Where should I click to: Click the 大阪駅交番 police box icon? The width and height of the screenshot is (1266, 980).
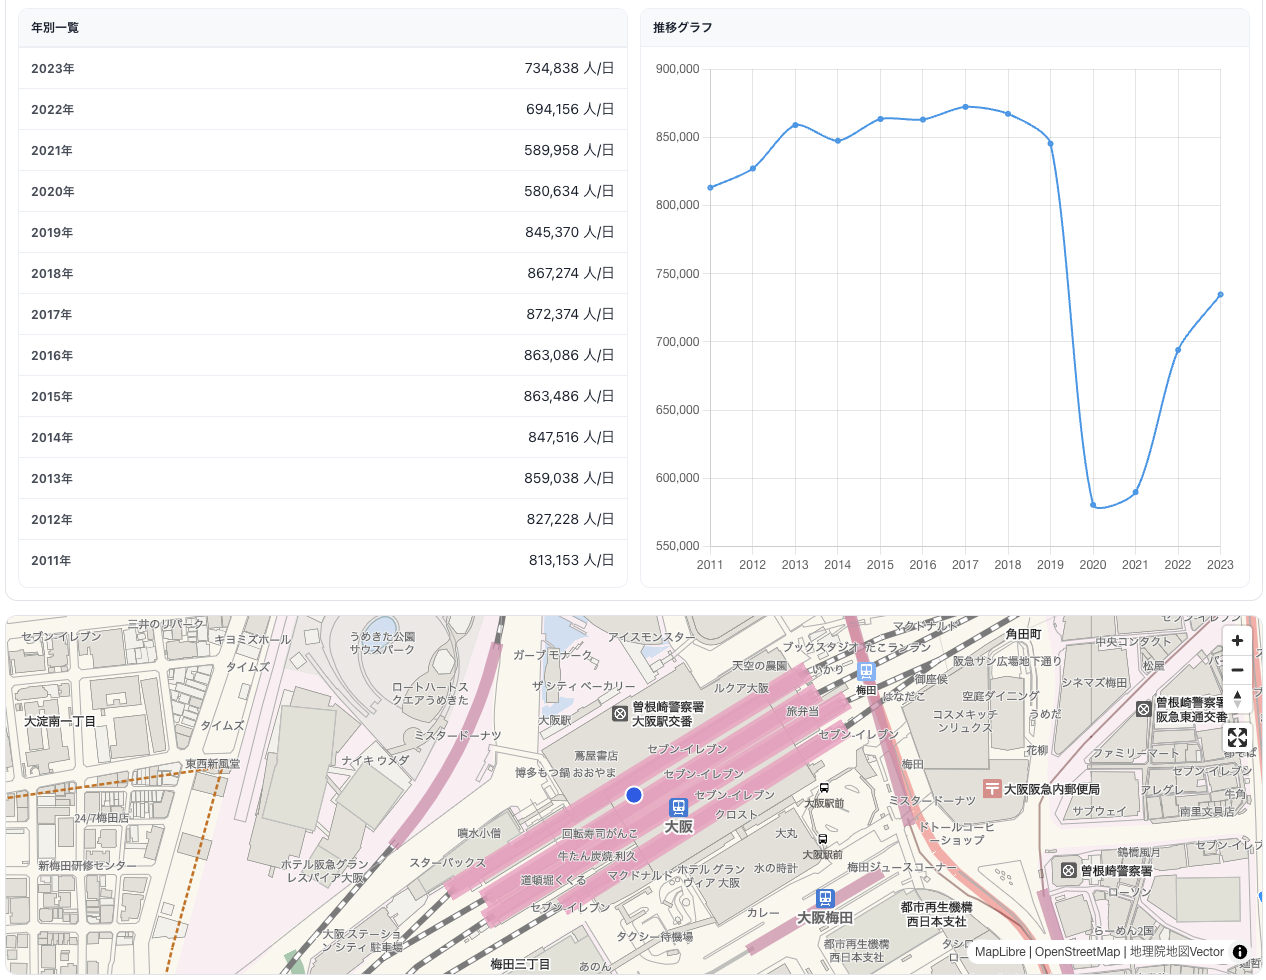tap(620, 714)
